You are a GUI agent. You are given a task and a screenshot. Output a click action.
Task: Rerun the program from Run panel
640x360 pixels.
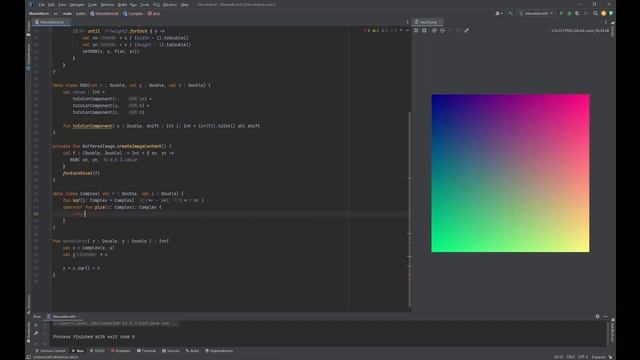pos(36,325)
